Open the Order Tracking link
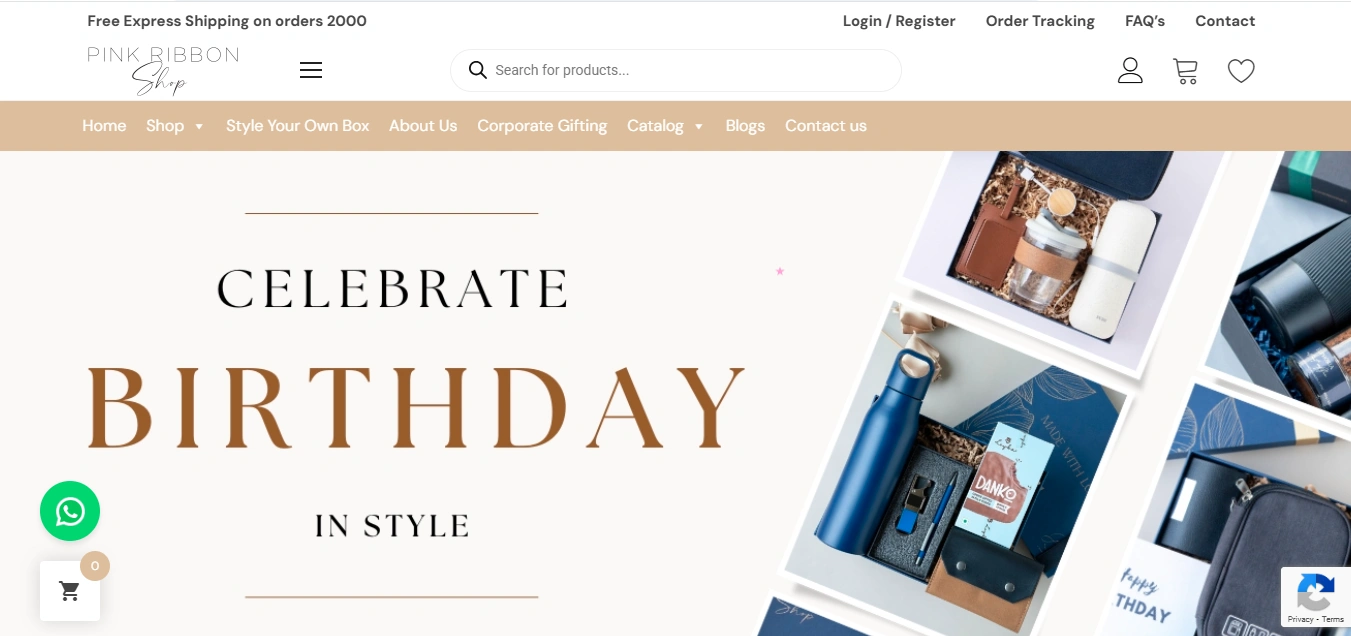Image resolution: width=1351 pixels, height=636 pixels. coord(1040,21)
